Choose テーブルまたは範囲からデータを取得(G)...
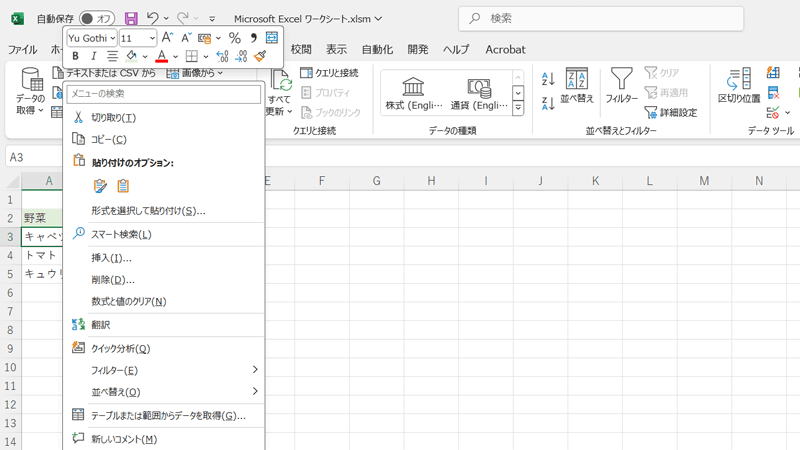The width and height of the screenshot is (800, 450). pos(164,416)
